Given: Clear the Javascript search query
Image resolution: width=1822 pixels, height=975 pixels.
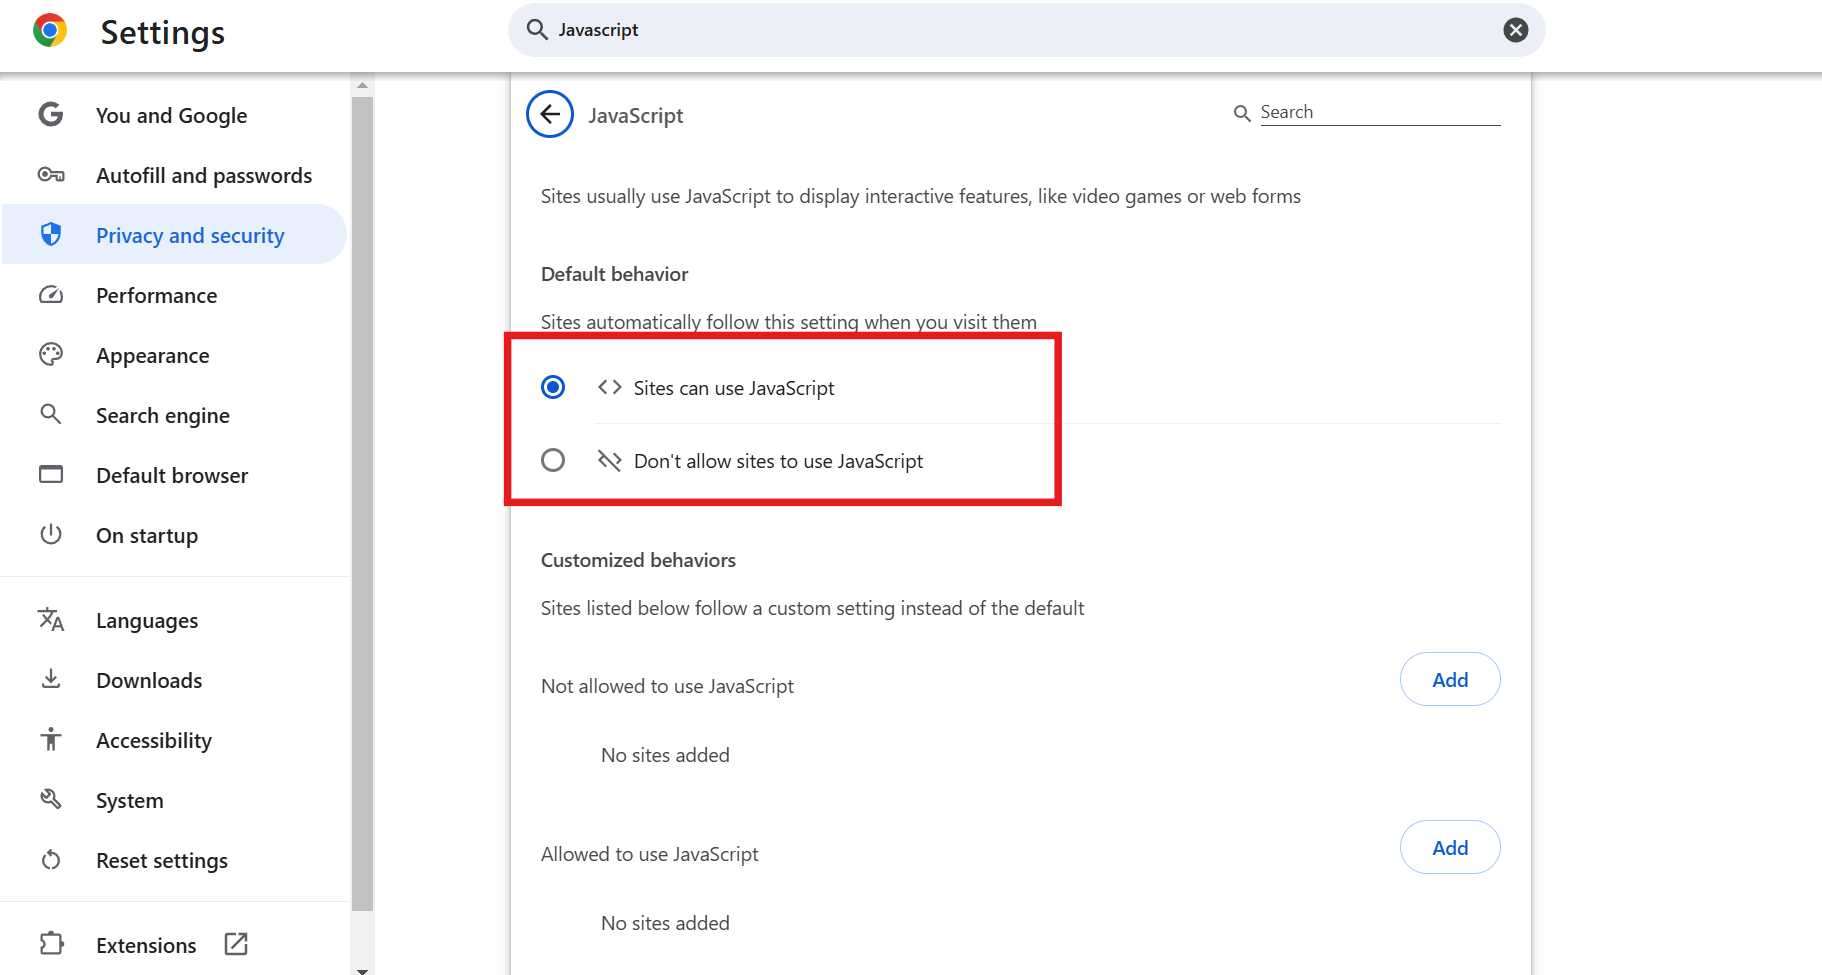Looking at the screenshot, I should 1515,30.
